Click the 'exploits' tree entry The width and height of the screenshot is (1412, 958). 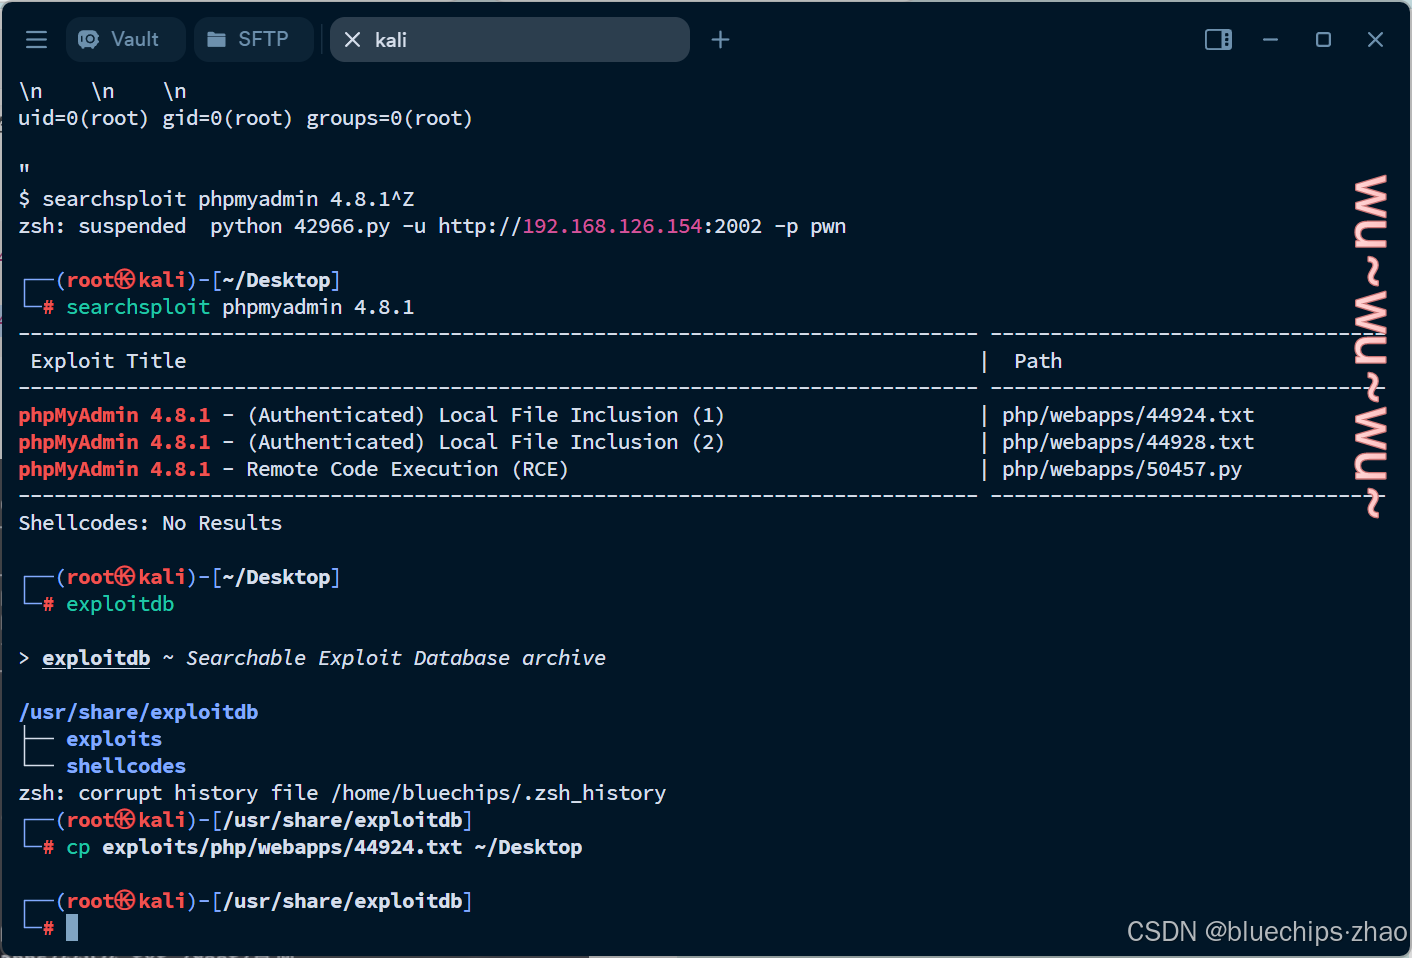tap(114, 739)
